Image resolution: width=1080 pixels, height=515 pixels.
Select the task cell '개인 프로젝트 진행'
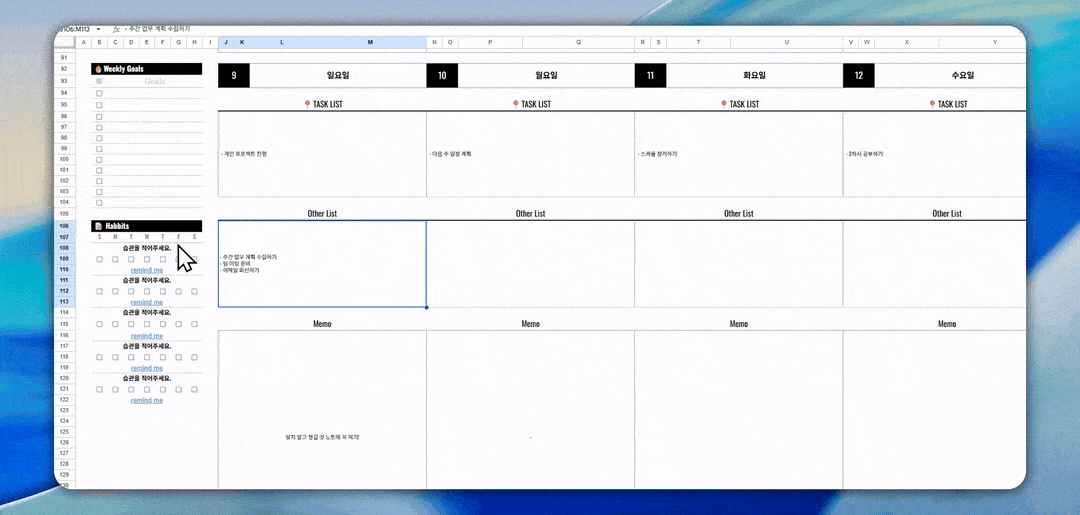tap(322, 154)
